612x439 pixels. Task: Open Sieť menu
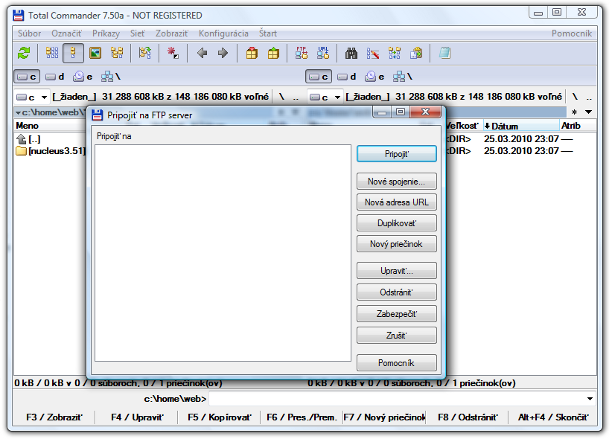(x=137, y=34)
